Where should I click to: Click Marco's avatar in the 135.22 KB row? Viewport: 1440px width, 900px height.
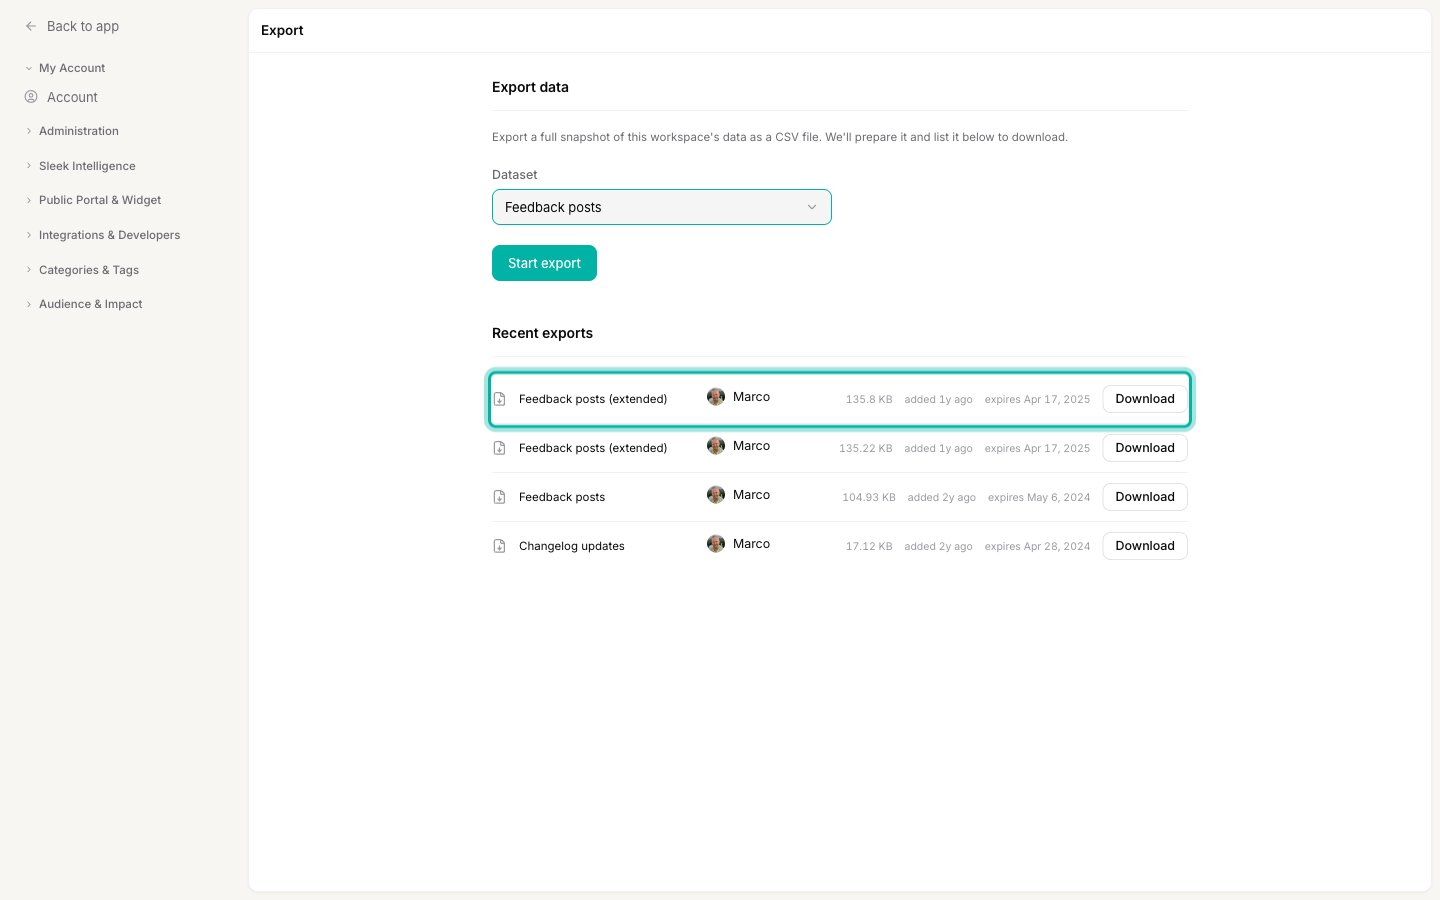(x=716, y=446)
